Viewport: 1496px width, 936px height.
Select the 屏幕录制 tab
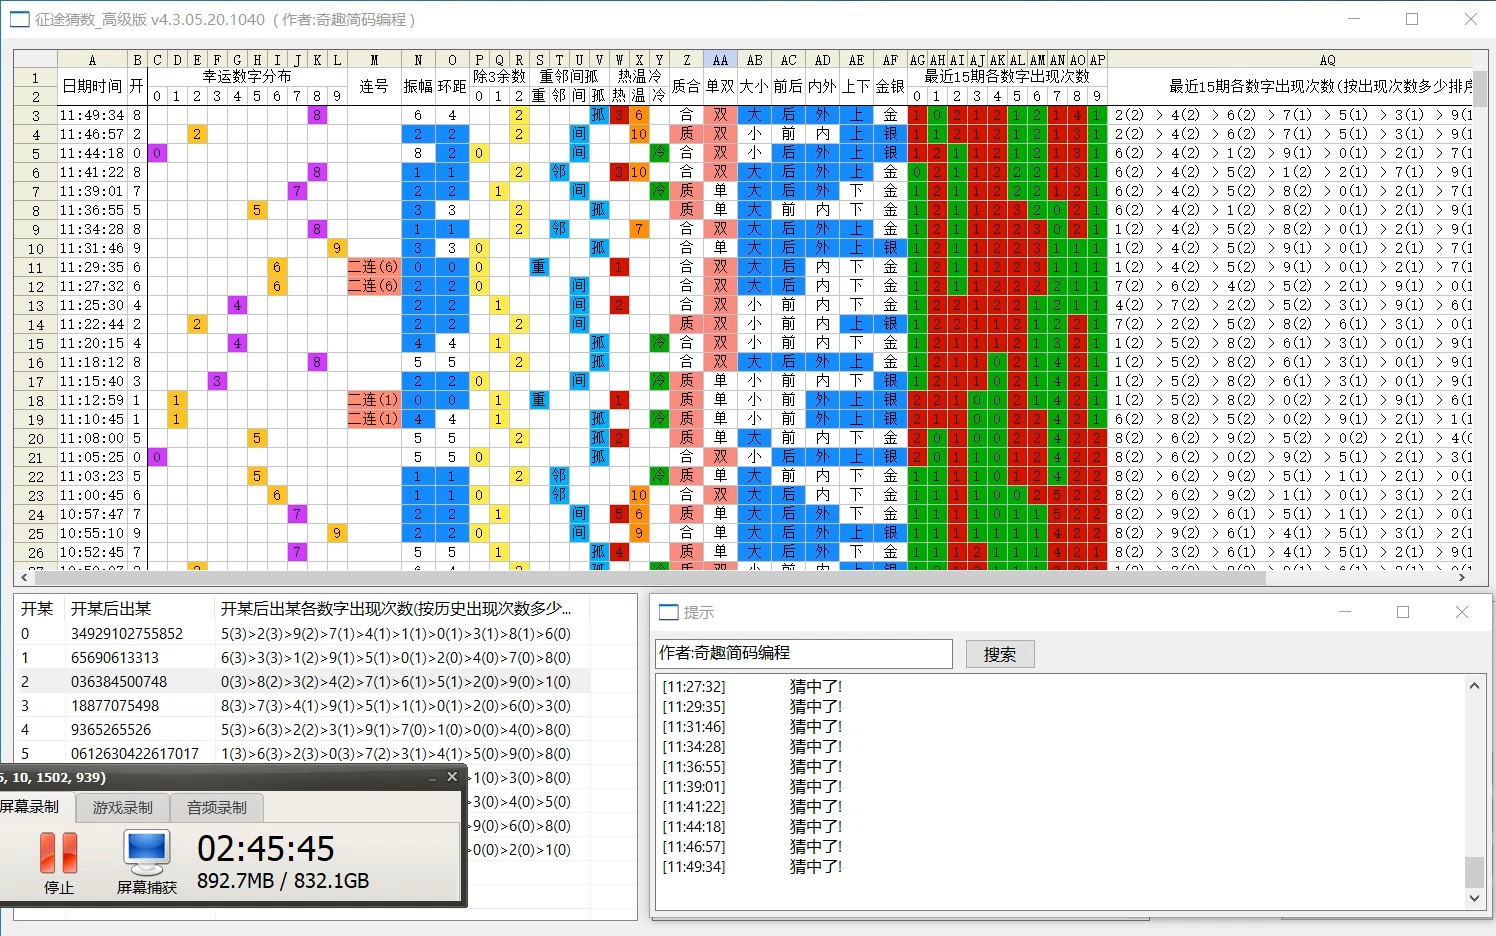tap(30, 807)
